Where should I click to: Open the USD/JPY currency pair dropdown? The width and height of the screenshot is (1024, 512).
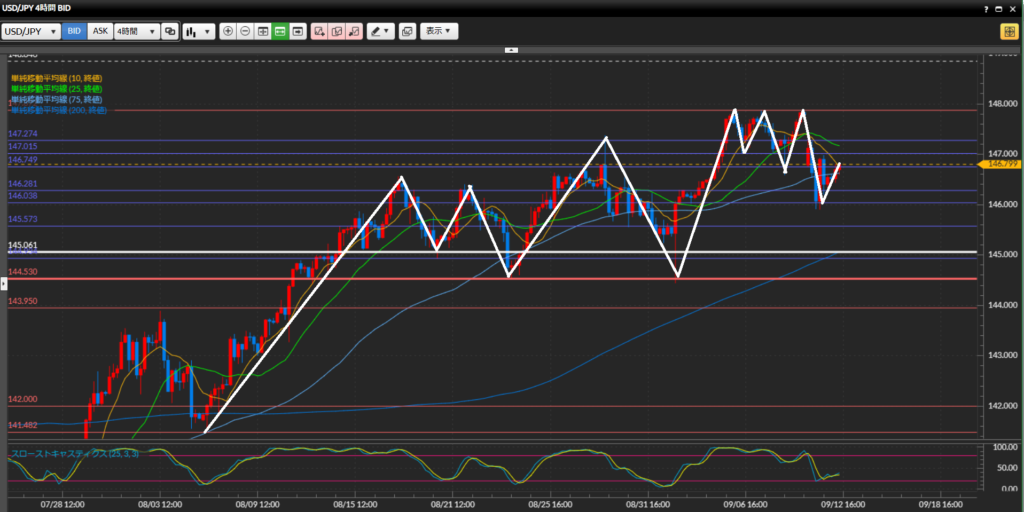click(31, 31)
